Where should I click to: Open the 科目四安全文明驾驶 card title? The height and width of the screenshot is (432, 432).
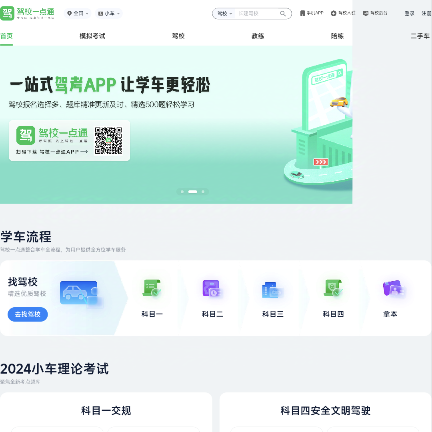click(325, 411)
